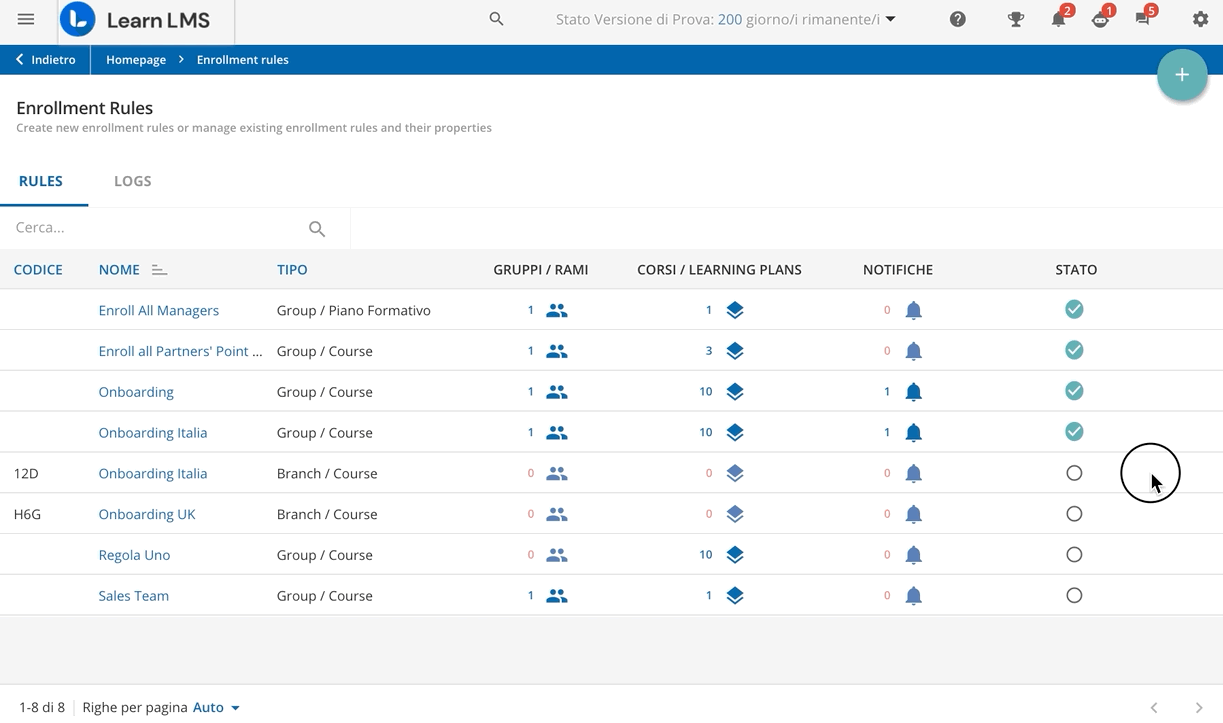Go to the previous page arrow
Image resolution: width=1223 pixels, height=723 pixels.
tap(1154, 707)
